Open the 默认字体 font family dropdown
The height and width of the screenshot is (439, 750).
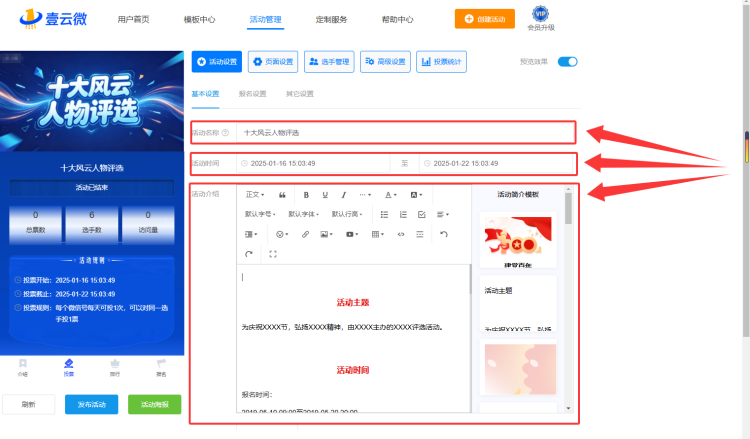[x=303, y=214]
